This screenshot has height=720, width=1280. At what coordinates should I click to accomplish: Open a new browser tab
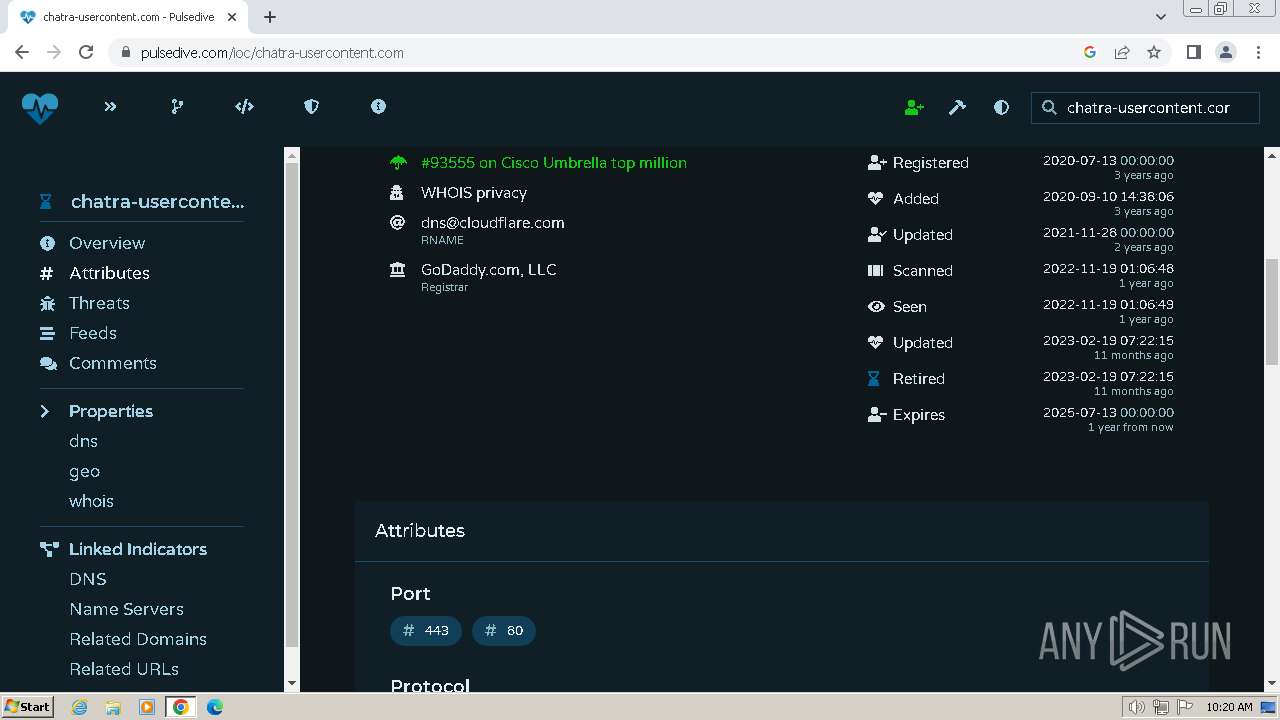click(x=270, y=17)
